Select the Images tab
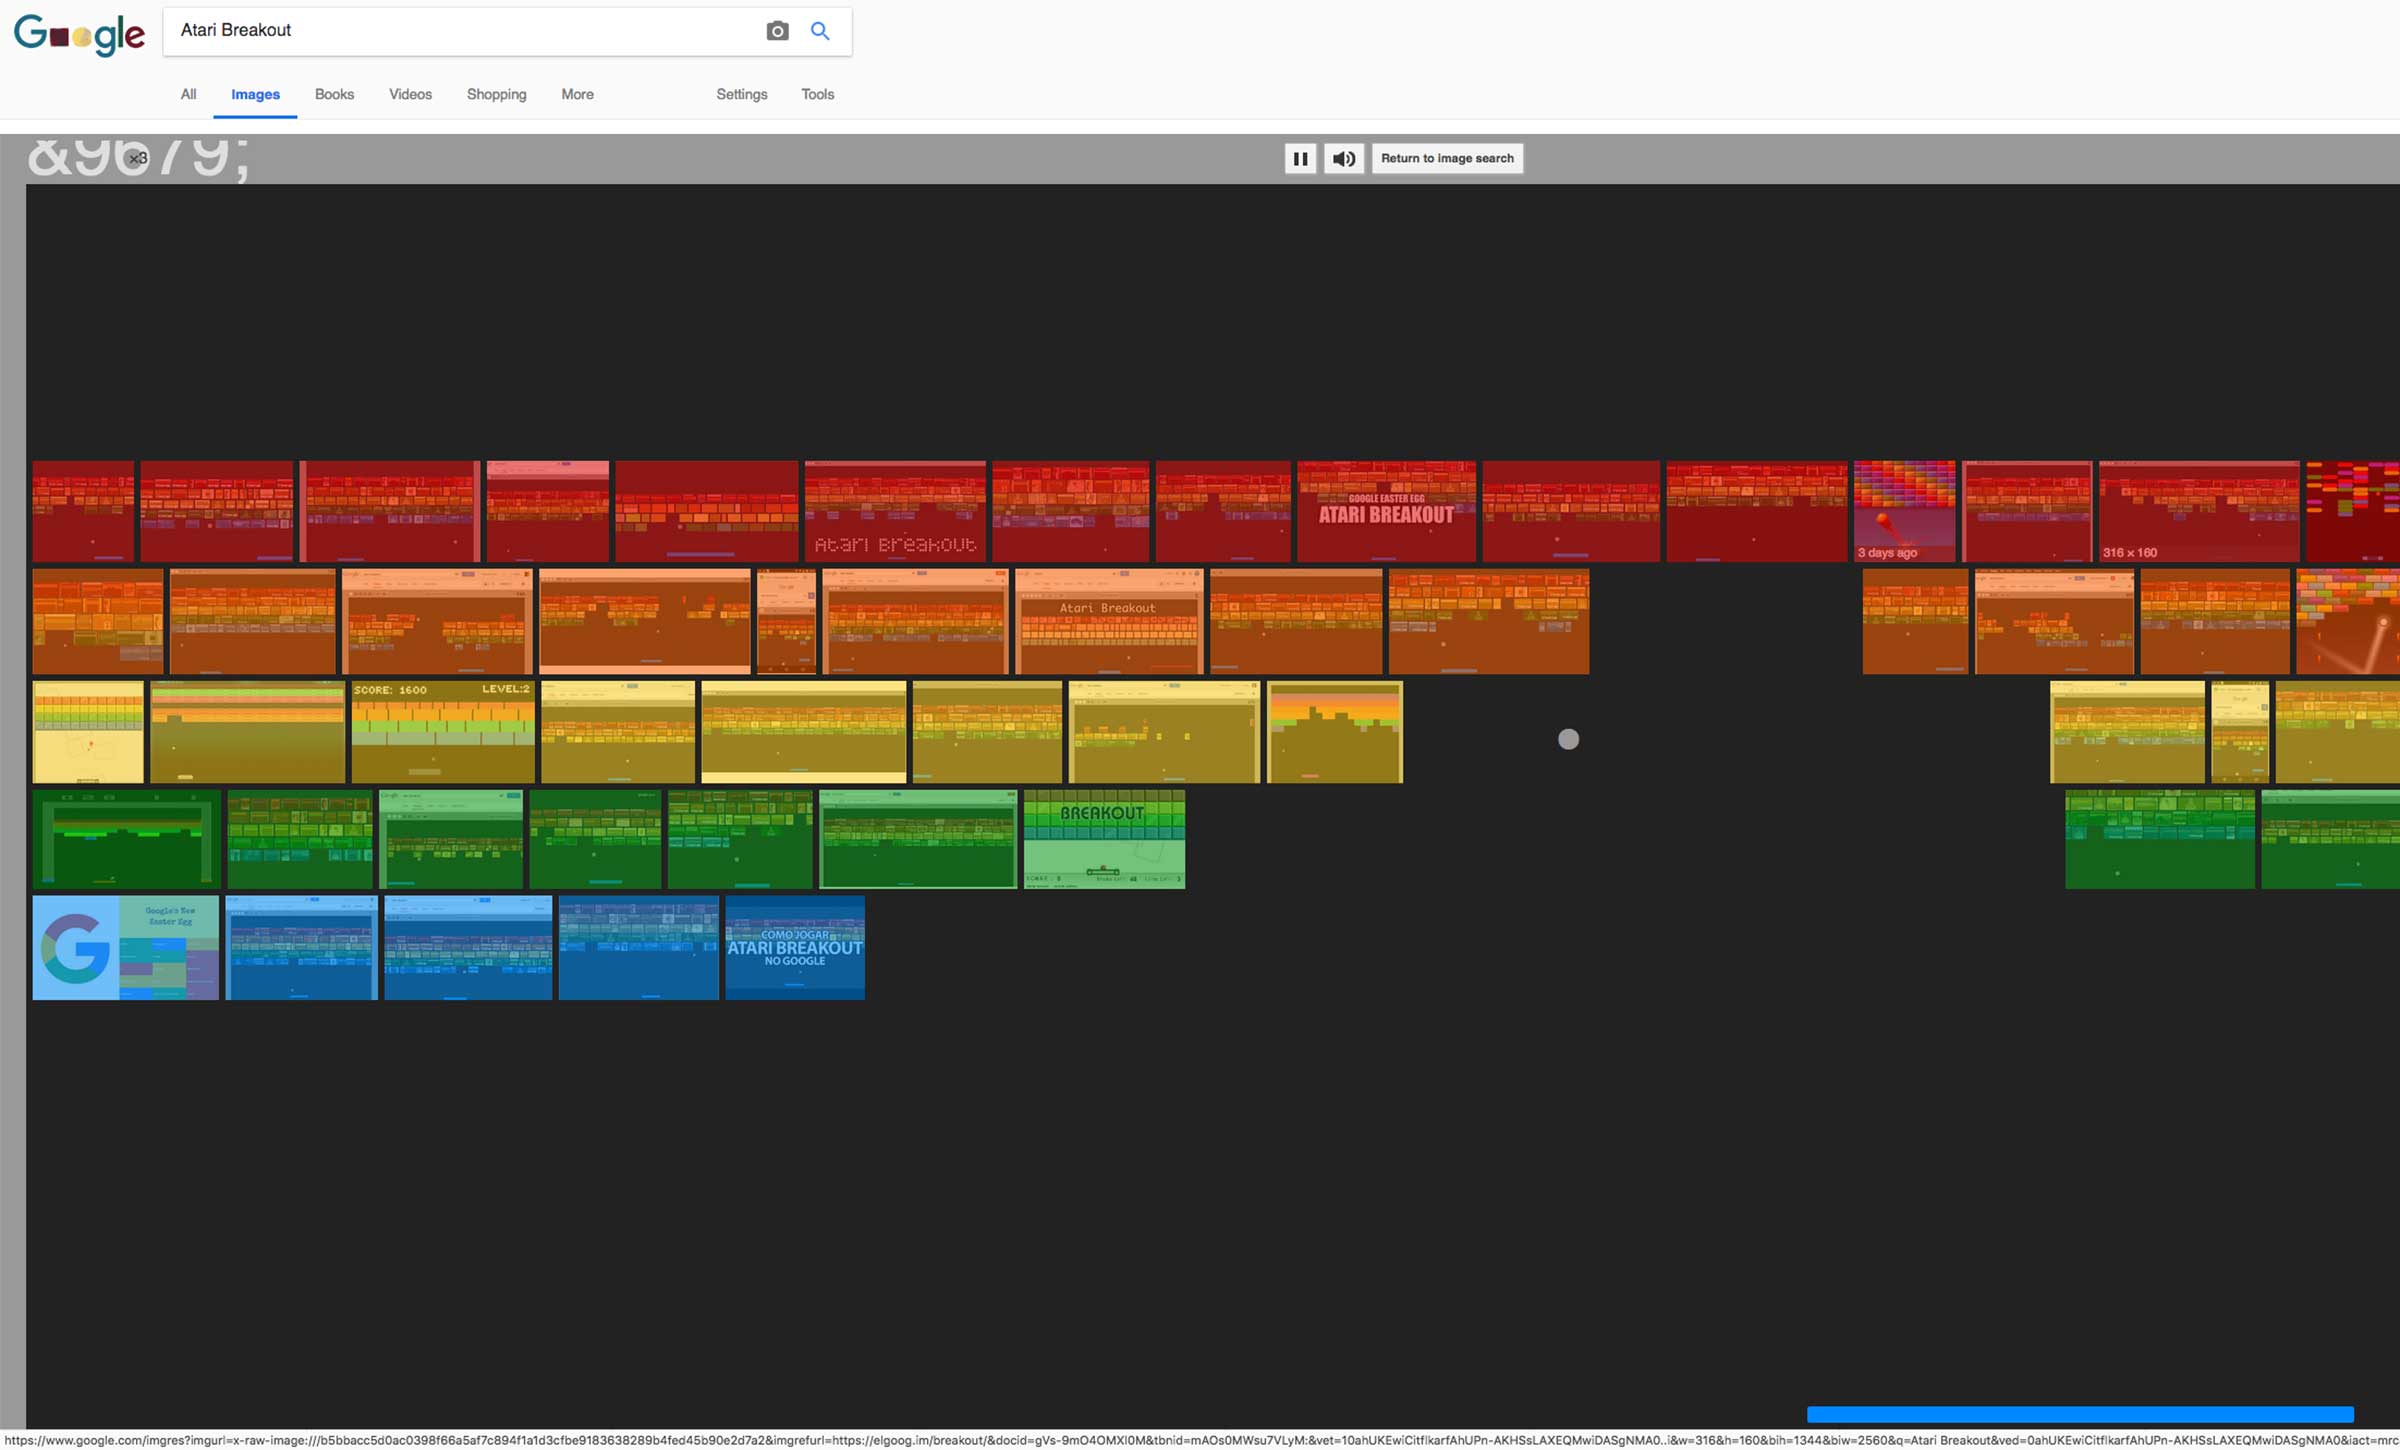 click(255, 94)
